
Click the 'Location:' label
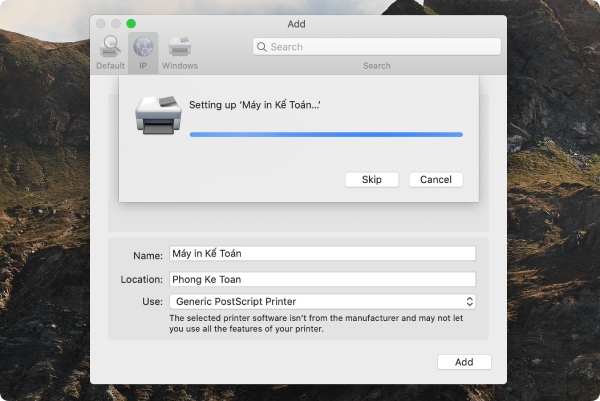click(142, 280)
